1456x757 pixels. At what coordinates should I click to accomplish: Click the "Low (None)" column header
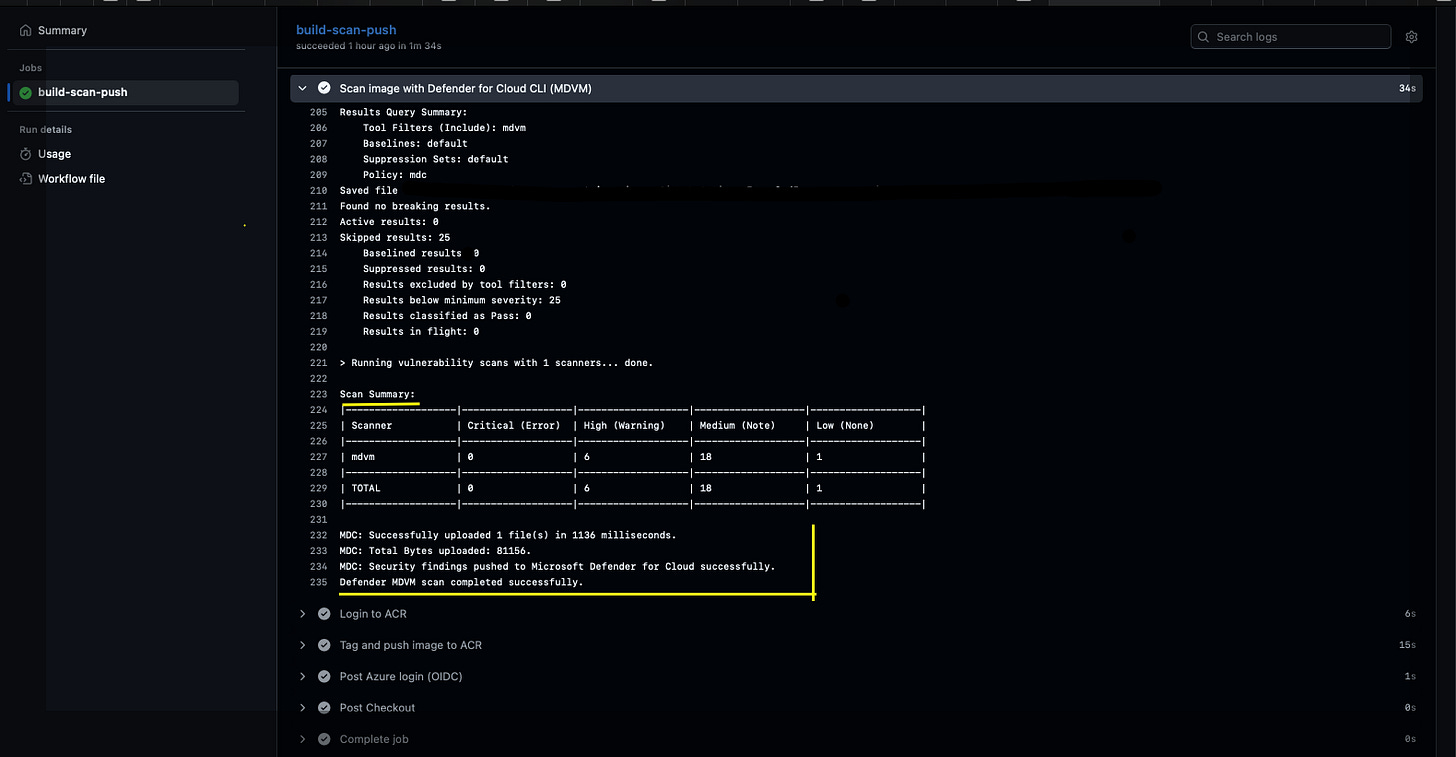[846, 426]
